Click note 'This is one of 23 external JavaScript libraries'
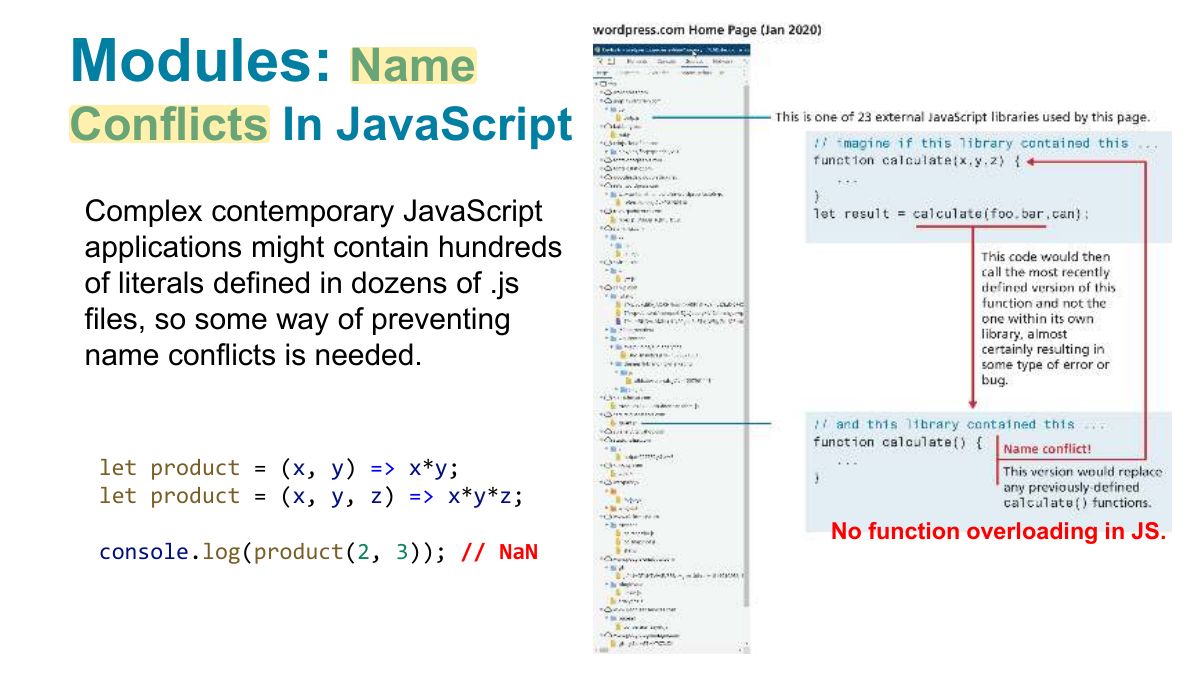The width and height of the screenshot is (1200, 675). [x=962, y=117]
